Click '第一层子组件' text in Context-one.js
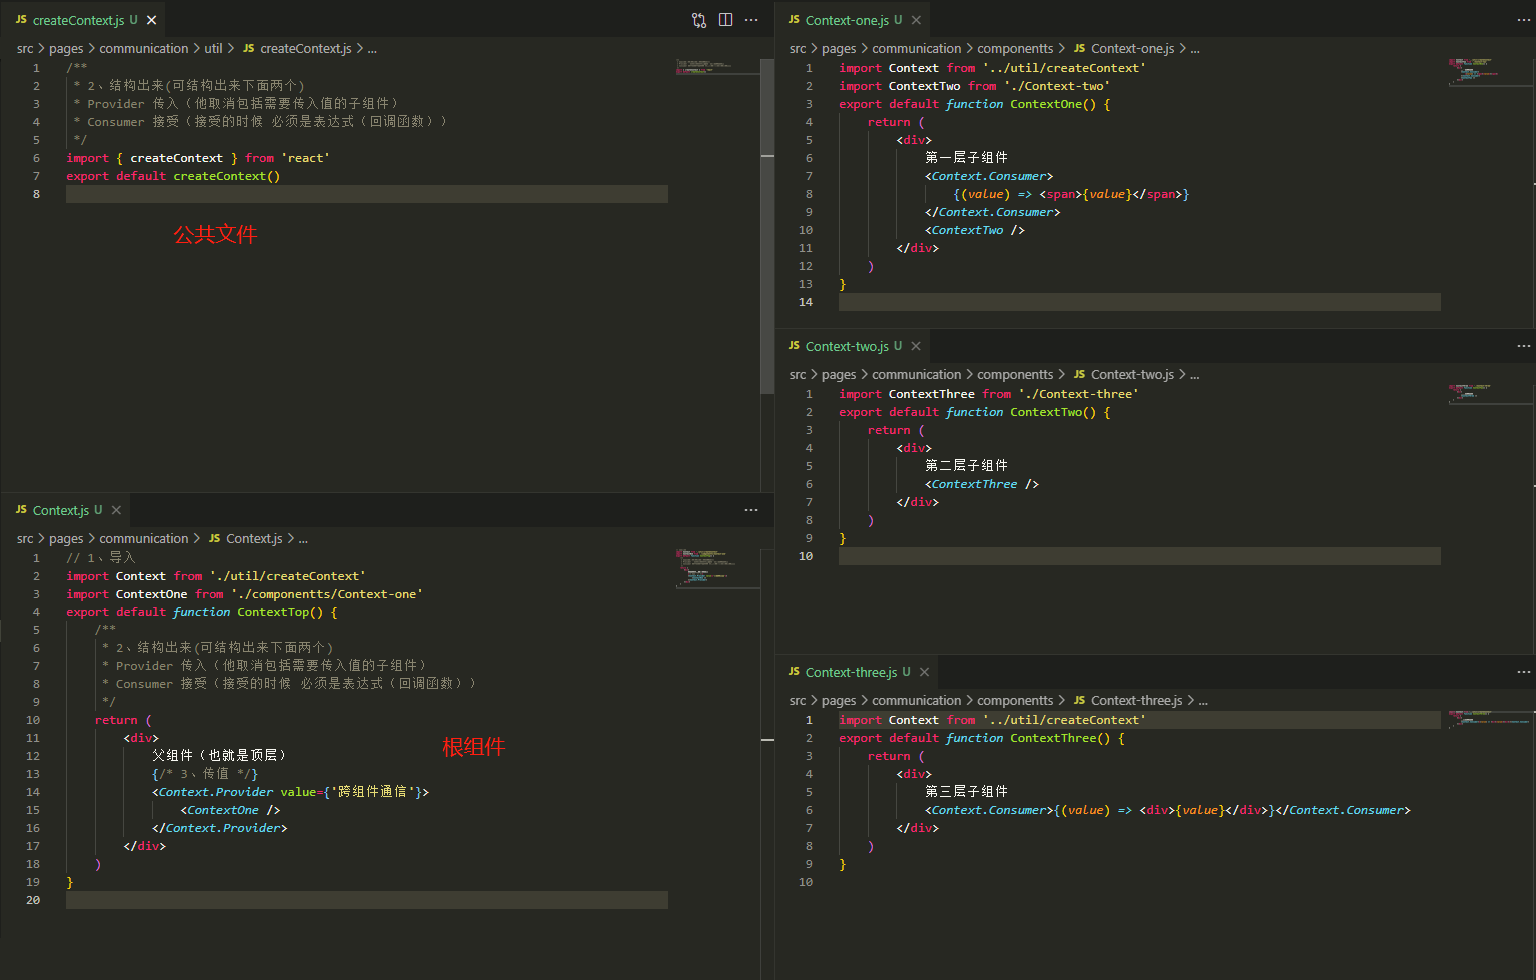Screen dimensions: 1536x980 [x=966, y=158]
